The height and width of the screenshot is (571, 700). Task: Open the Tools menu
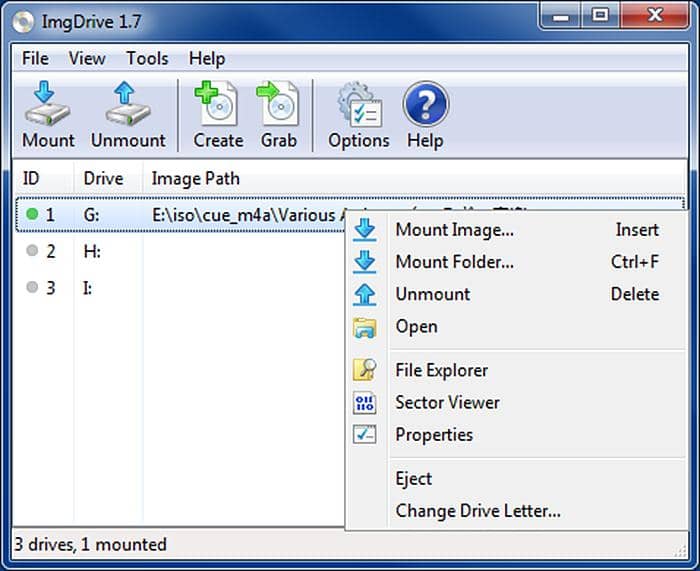point(147,58)
